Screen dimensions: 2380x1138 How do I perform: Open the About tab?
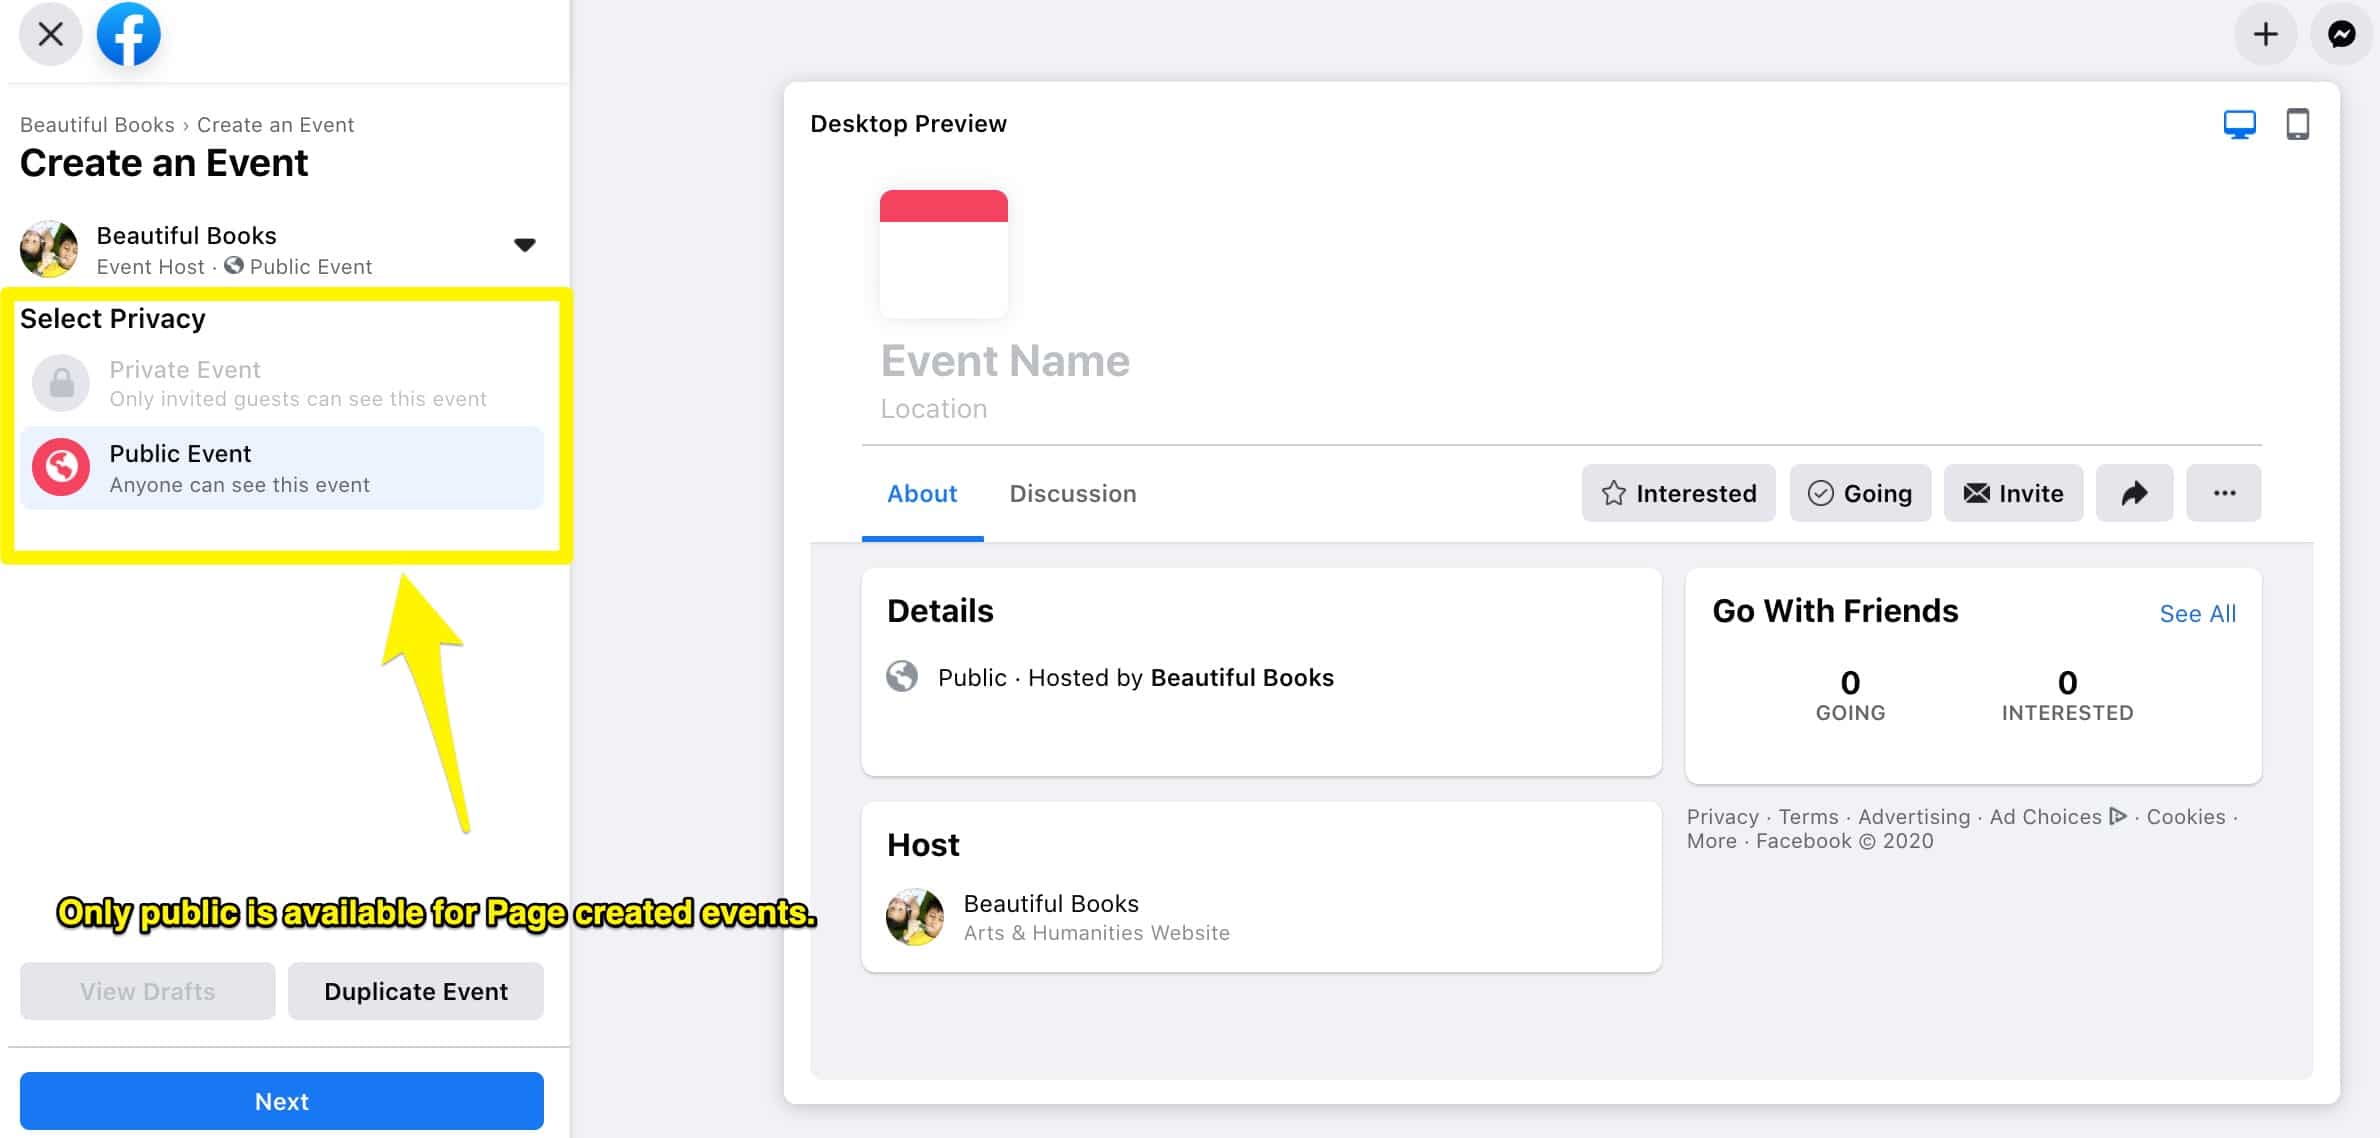pos(922,494)
